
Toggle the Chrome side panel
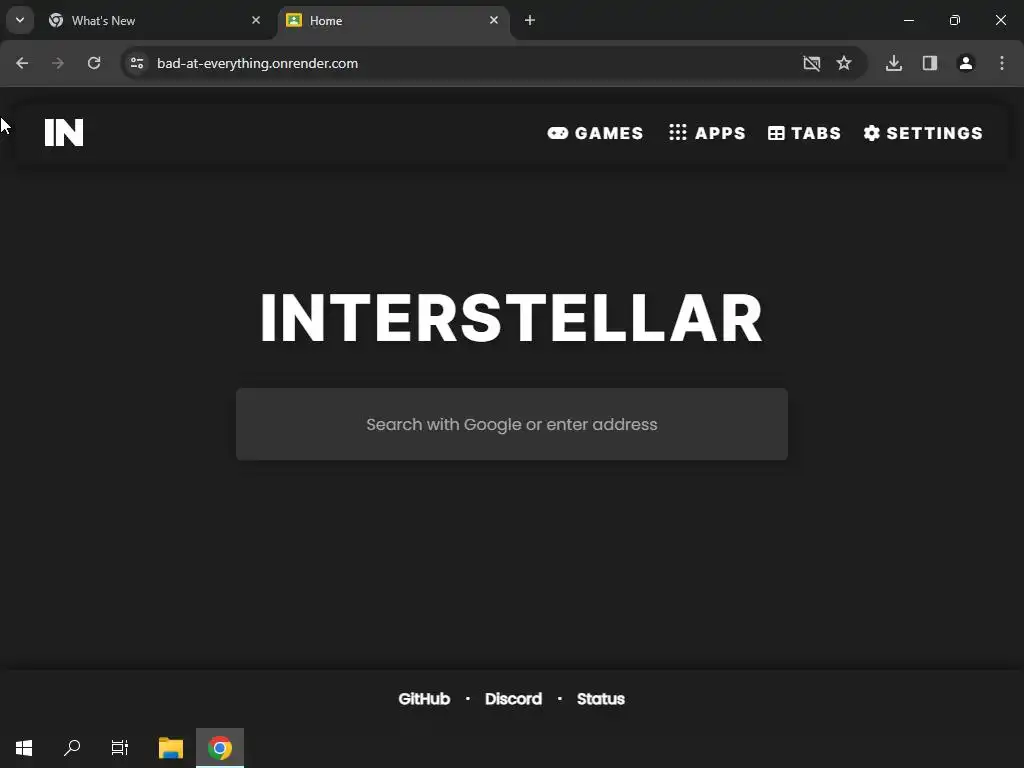[x=930, y=63]
